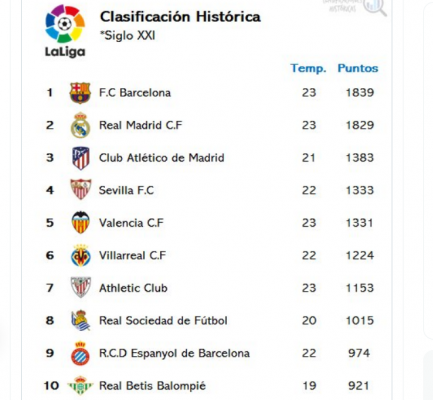Click the Real Sociedad crest
The image size is (433, 400).
tap(81, 320)
